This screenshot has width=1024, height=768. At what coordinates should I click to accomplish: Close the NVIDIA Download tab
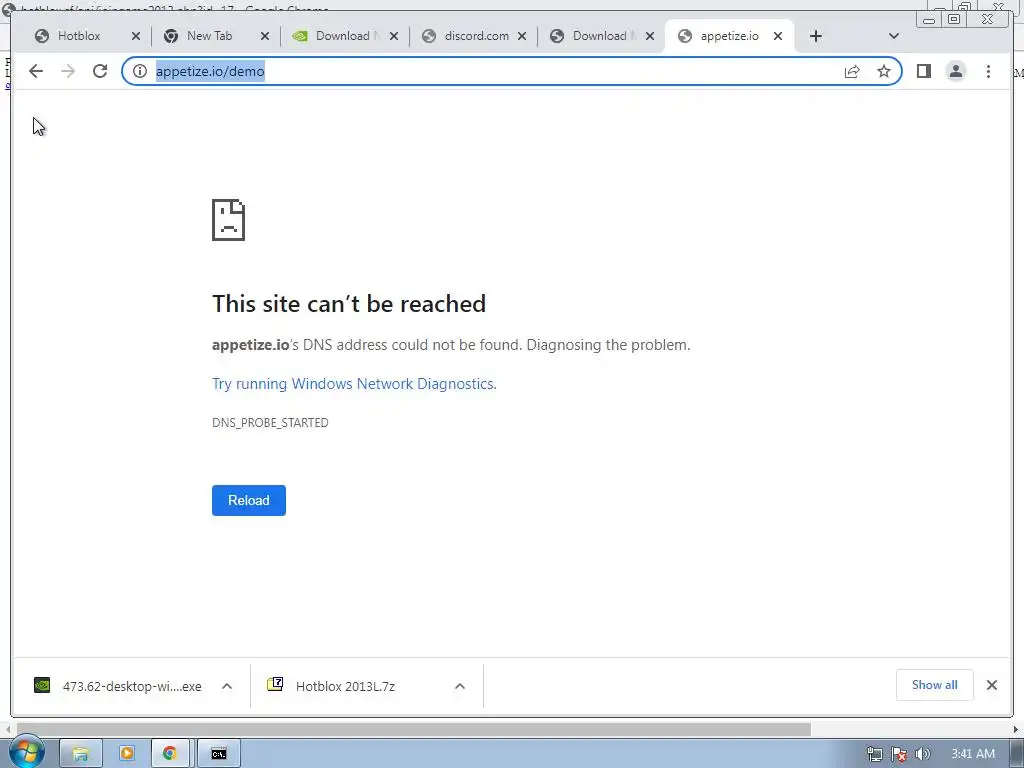[x=394, y=36]
